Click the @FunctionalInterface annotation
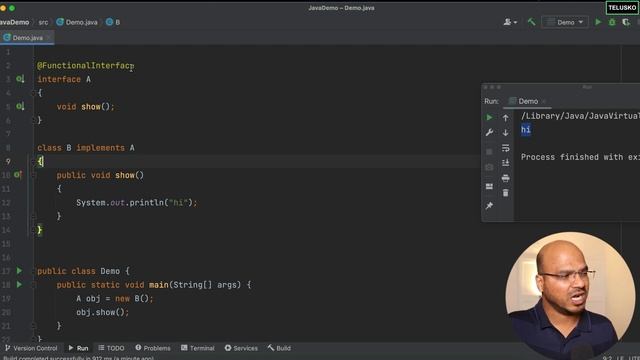Image resolution: width=640 pixels, height=360 pixels. (86, 66)
